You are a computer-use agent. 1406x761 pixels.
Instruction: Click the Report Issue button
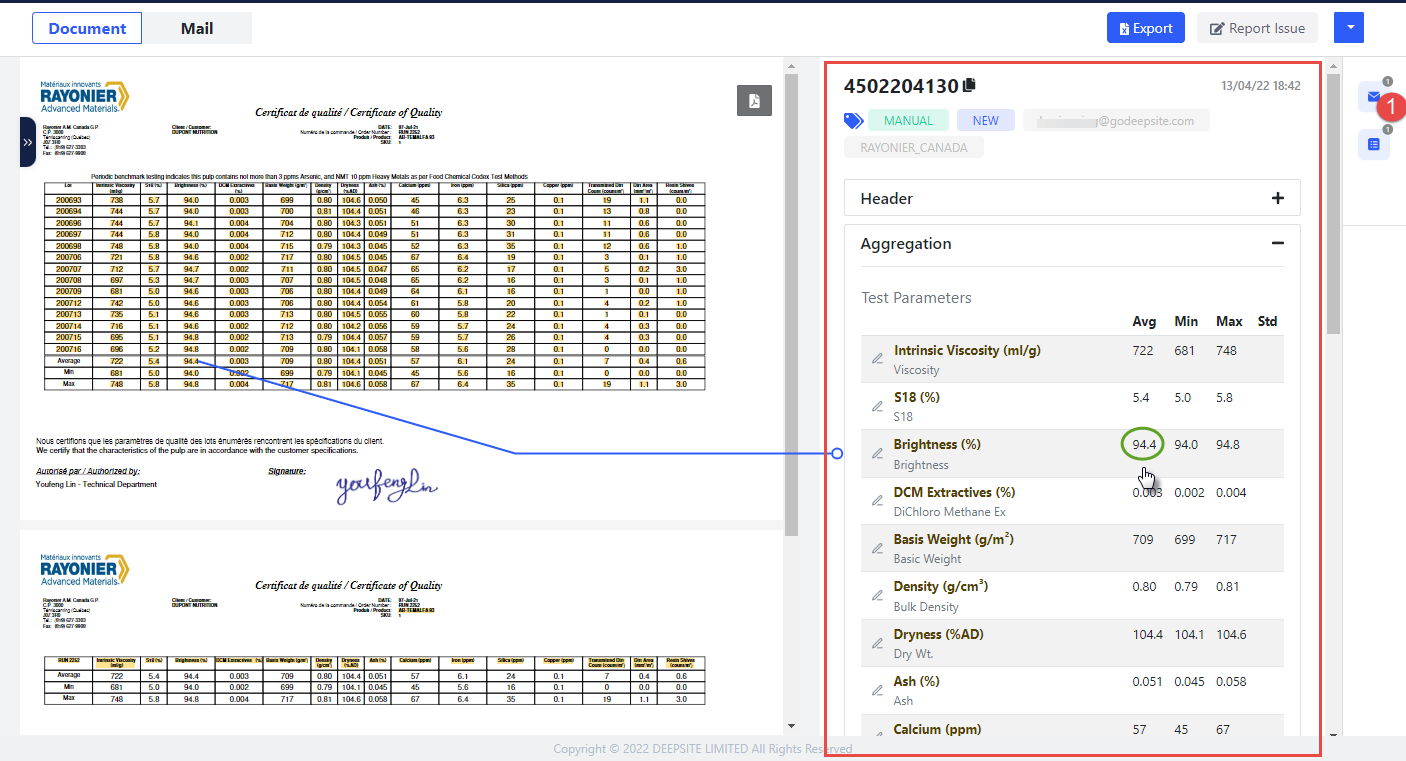(1257, 28)
